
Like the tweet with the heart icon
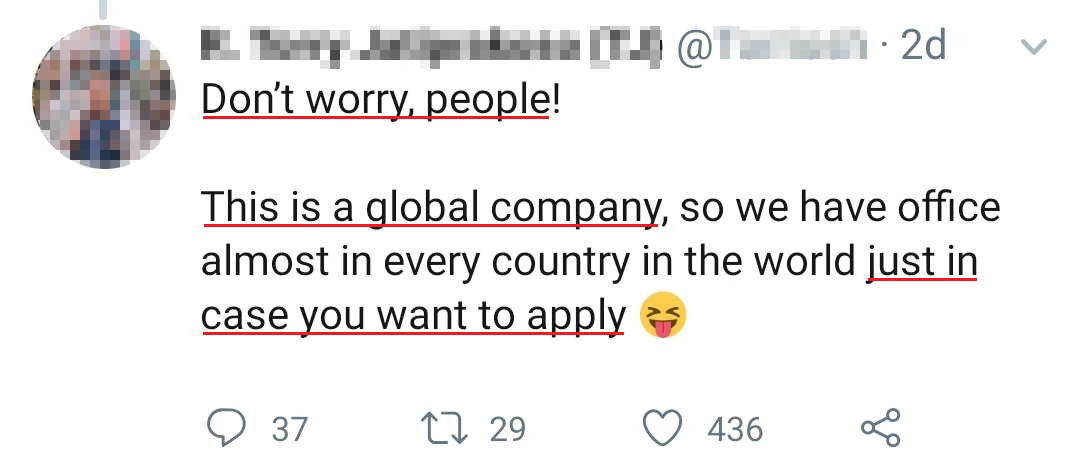662,428
